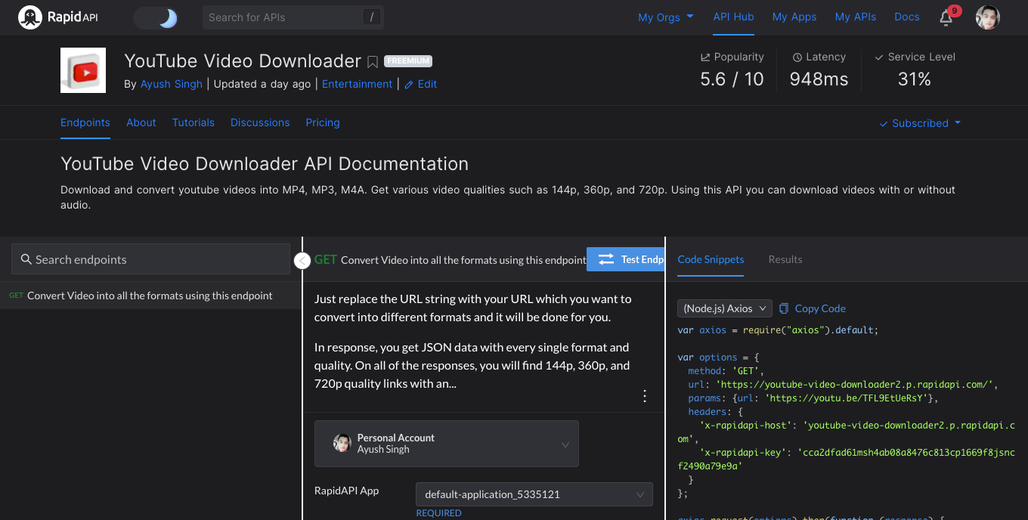Focus the Search endpoints field
Image resolution: width=1028 pixels, height=520 pixels.
pyautogui.click(x=151, y=259)
